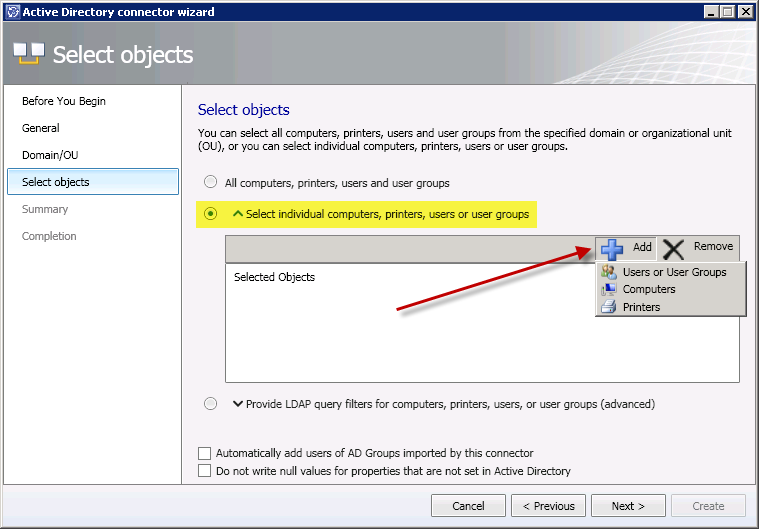Expand the Provide LDAP query filters chevron
The width and height of the screenshot is (759, 529).
[x=238, y=404]
